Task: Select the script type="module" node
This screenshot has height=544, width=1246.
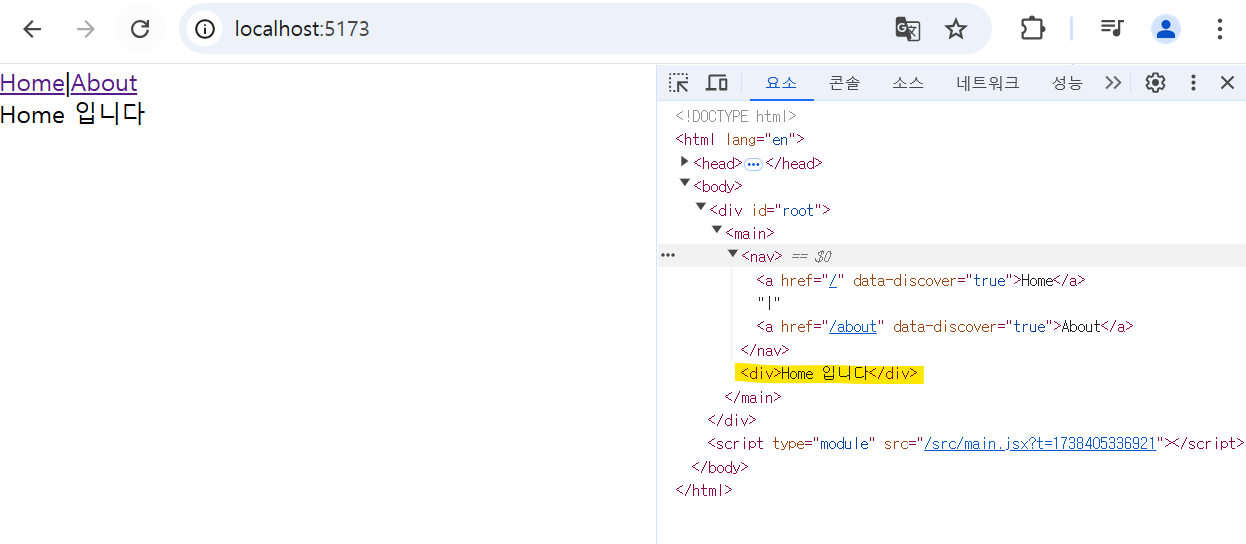Action: (975, 443)
